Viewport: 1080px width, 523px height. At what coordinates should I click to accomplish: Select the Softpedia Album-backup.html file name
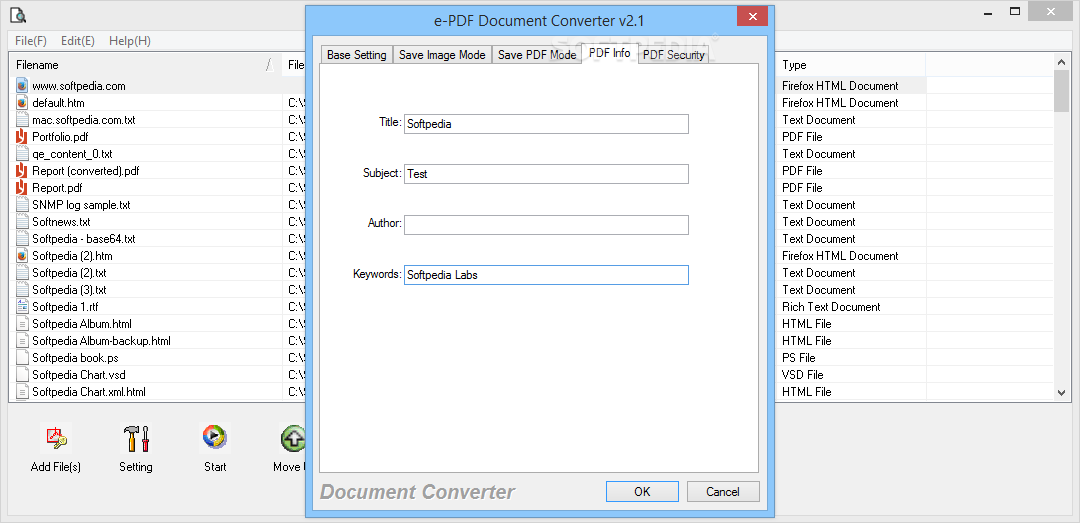point(101,341)
